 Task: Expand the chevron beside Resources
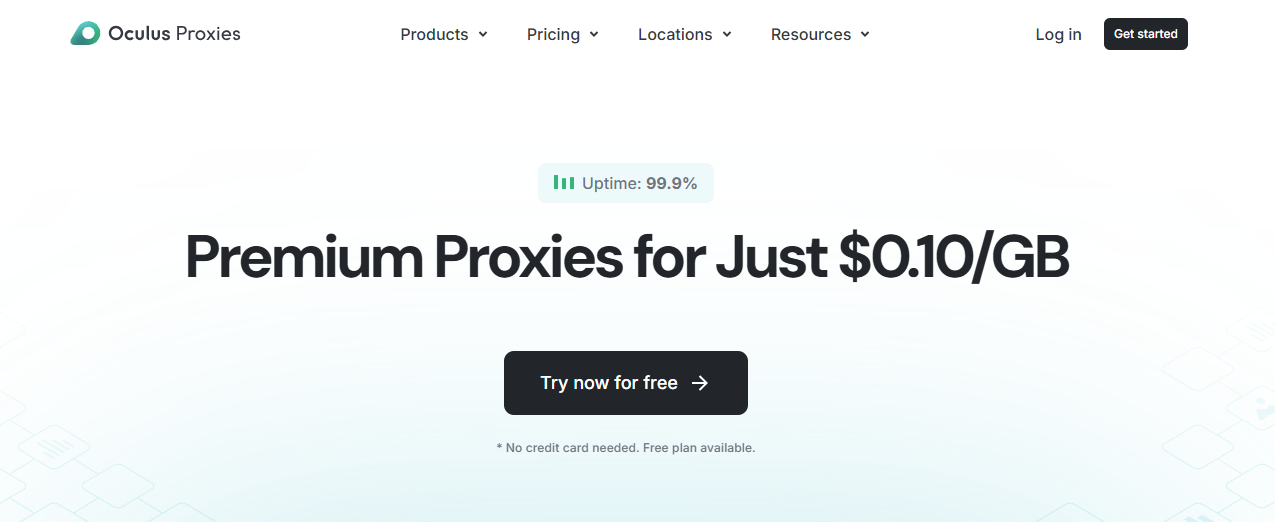click(865, 34)
